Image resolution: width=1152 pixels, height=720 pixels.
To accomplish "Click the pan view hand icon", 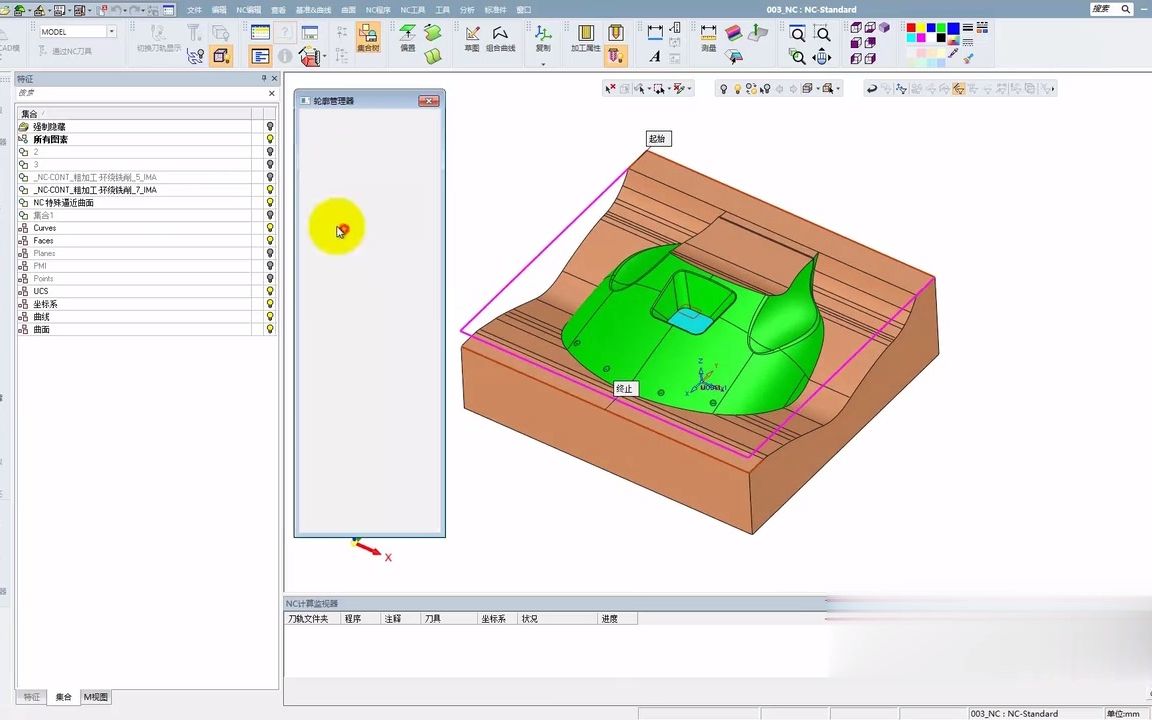I will coord(822,58).
